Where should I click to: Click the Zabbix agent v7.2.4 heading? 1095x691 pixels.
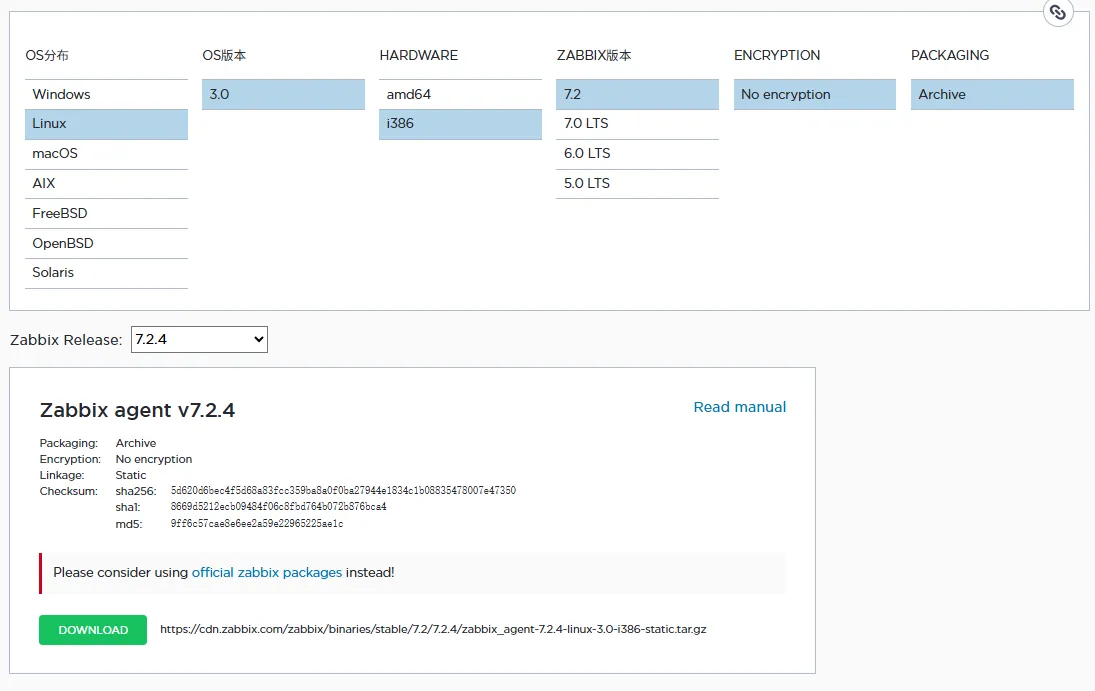[x=137, y=409]
